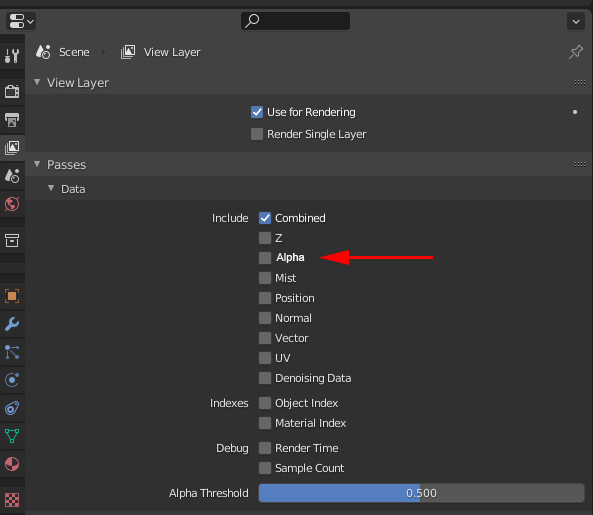Click the Scene icon in breadcrumb
The image size is (593, 515).
click(x=43, y=52)
